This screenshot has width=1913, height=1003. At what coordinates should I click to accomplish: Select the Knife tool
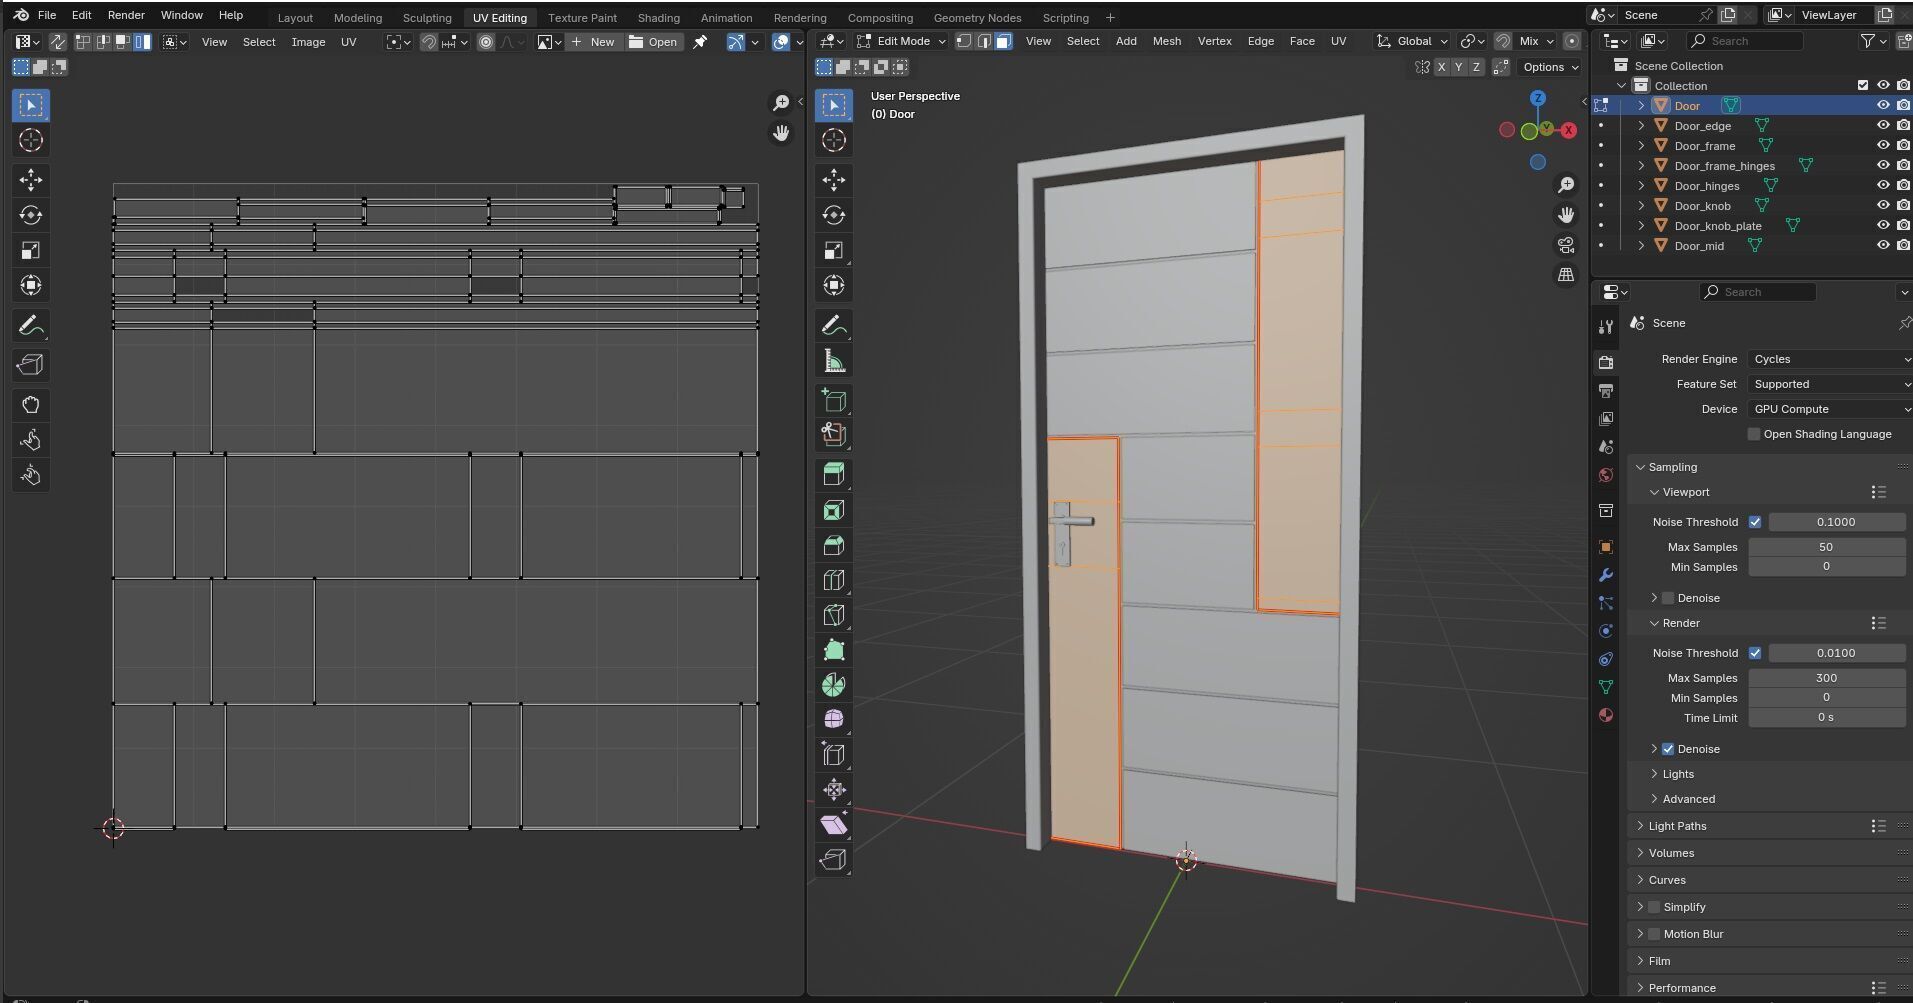tap(834, 615)
